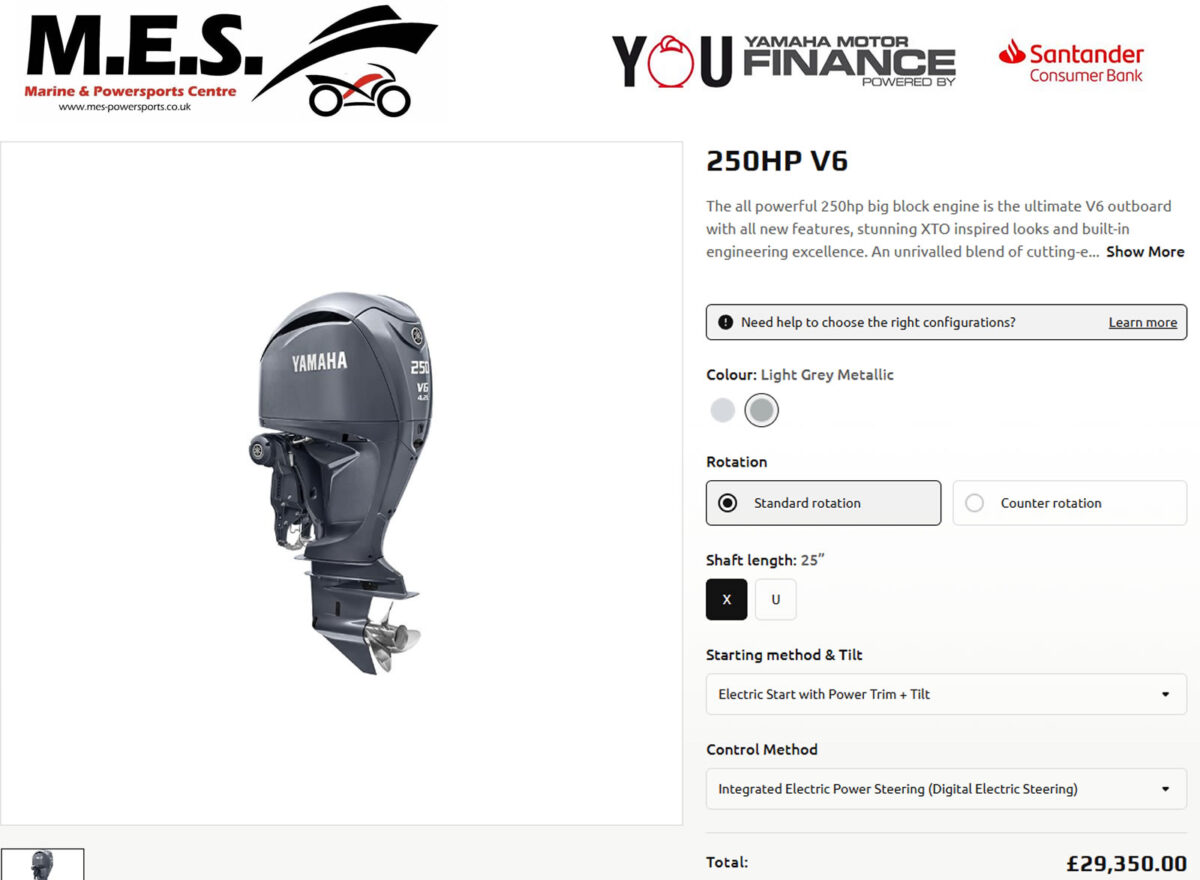1200x880 pixels.
Task: Click the motorbike icon in M.E.S. logo
Action: coord(360,91)
